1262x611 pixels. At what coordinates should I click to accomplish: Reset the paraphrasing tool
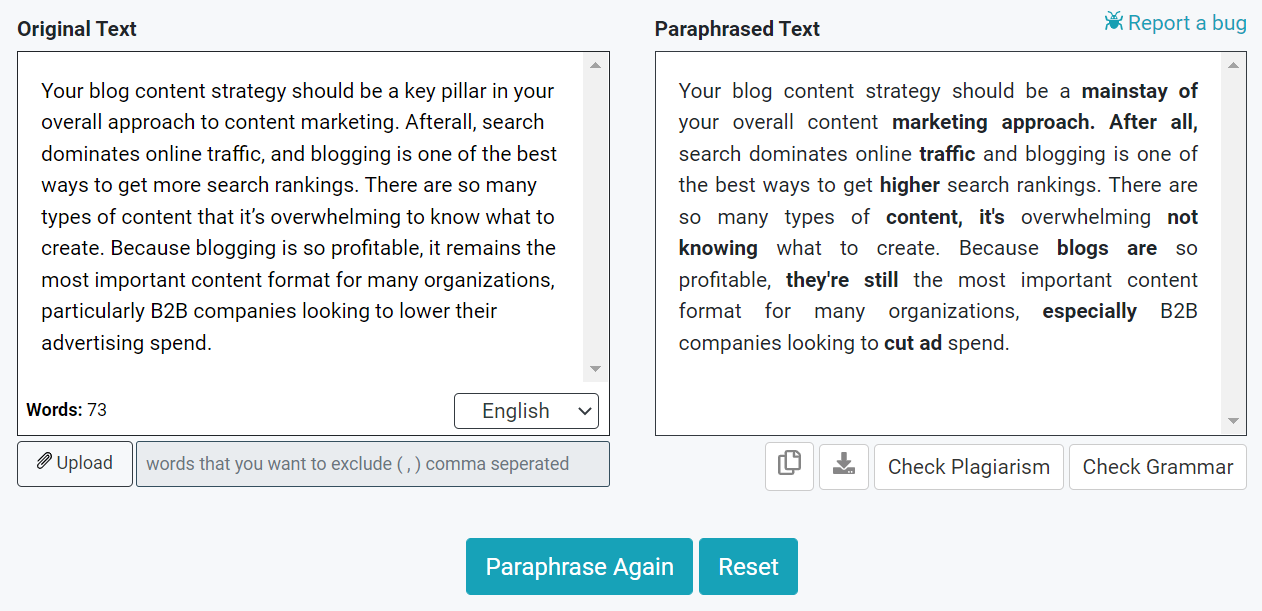tap(748, 567)
